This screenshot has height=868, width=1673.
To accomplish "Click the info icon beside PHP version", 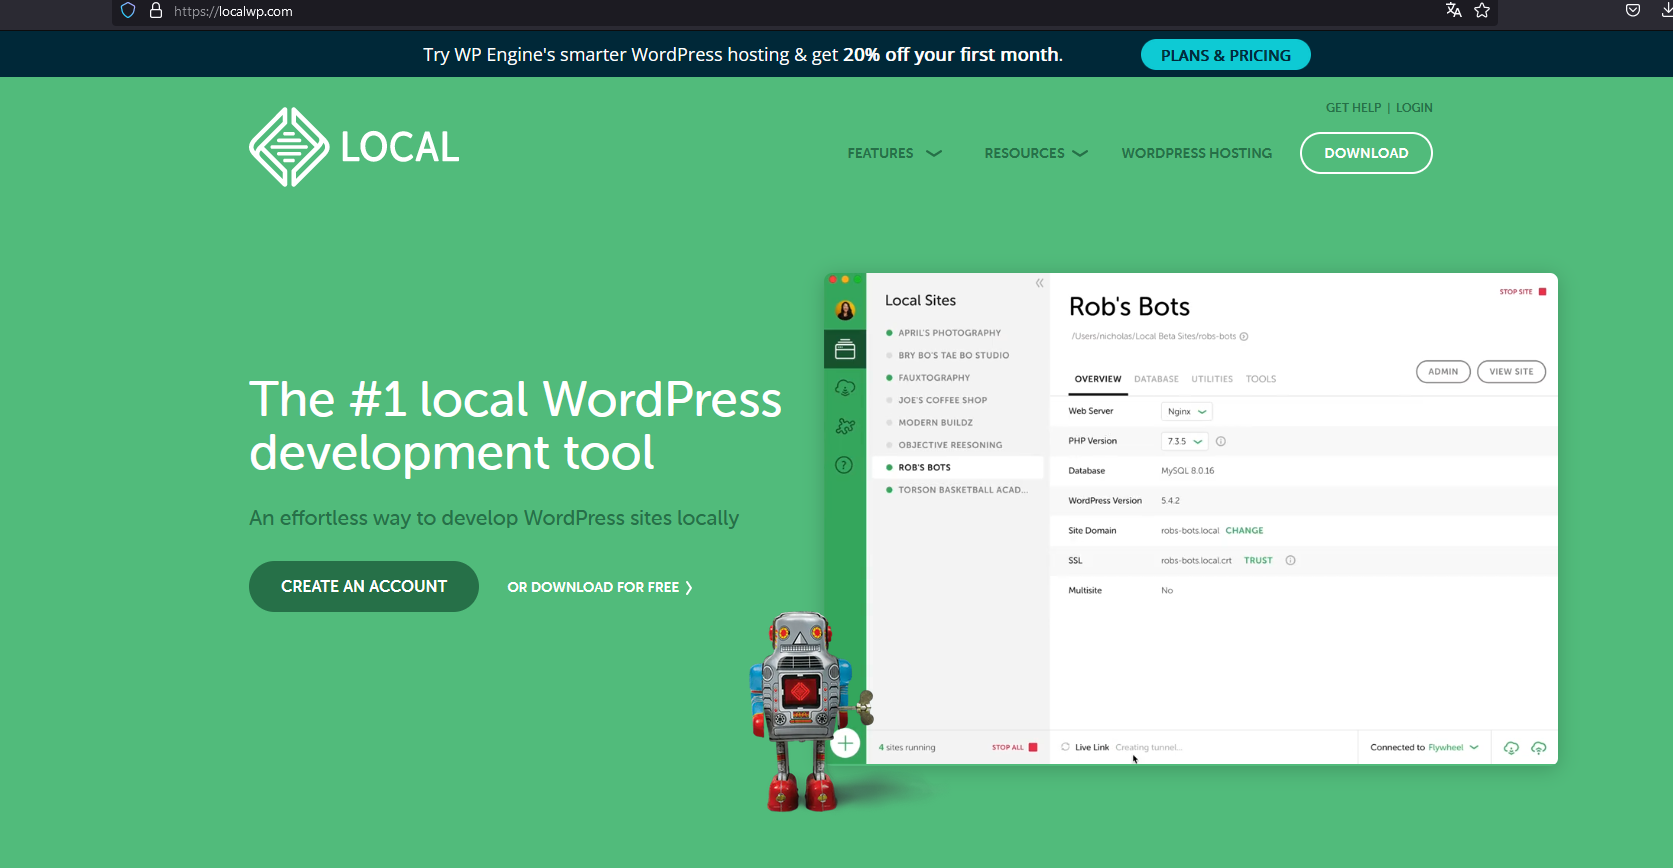I will (1221, 441).
